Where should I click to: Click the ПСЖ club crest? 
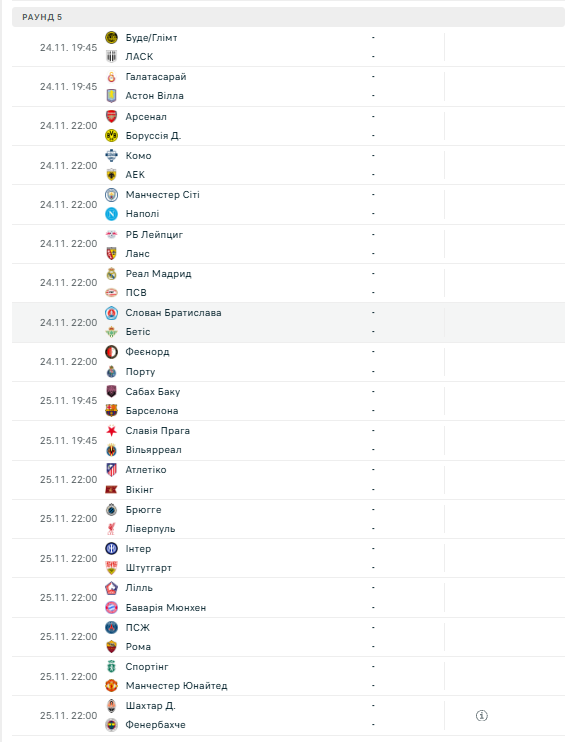111,627
